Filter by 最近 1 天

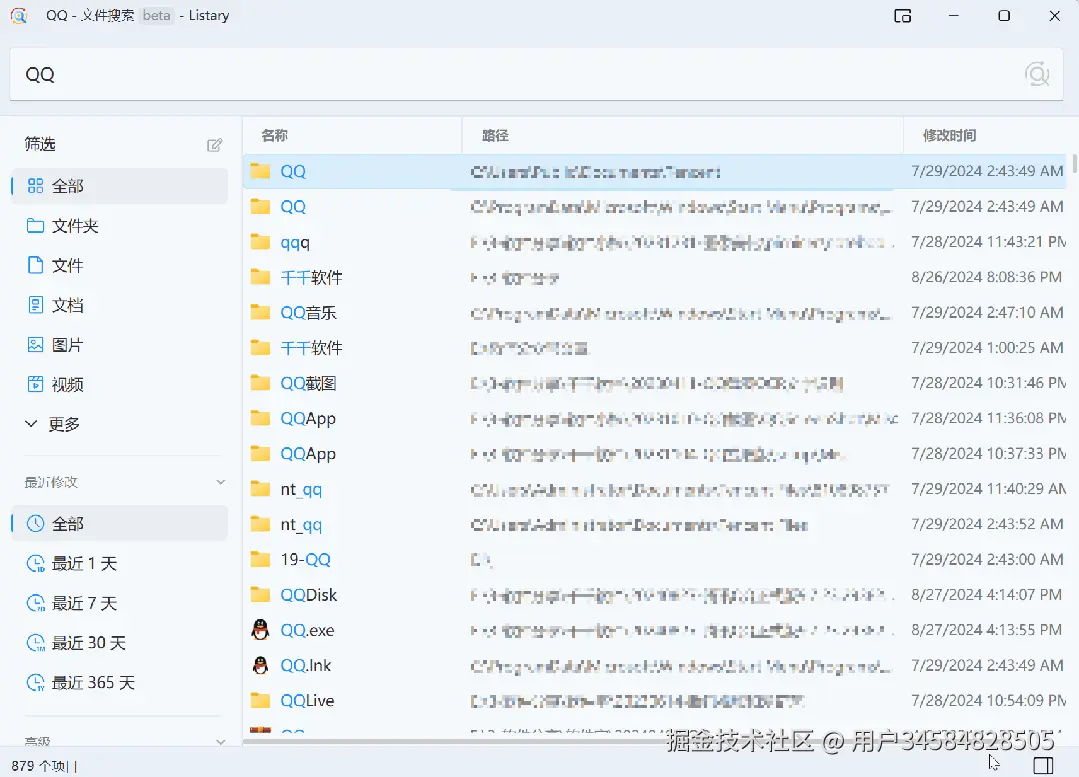click(x=120, y=564)
